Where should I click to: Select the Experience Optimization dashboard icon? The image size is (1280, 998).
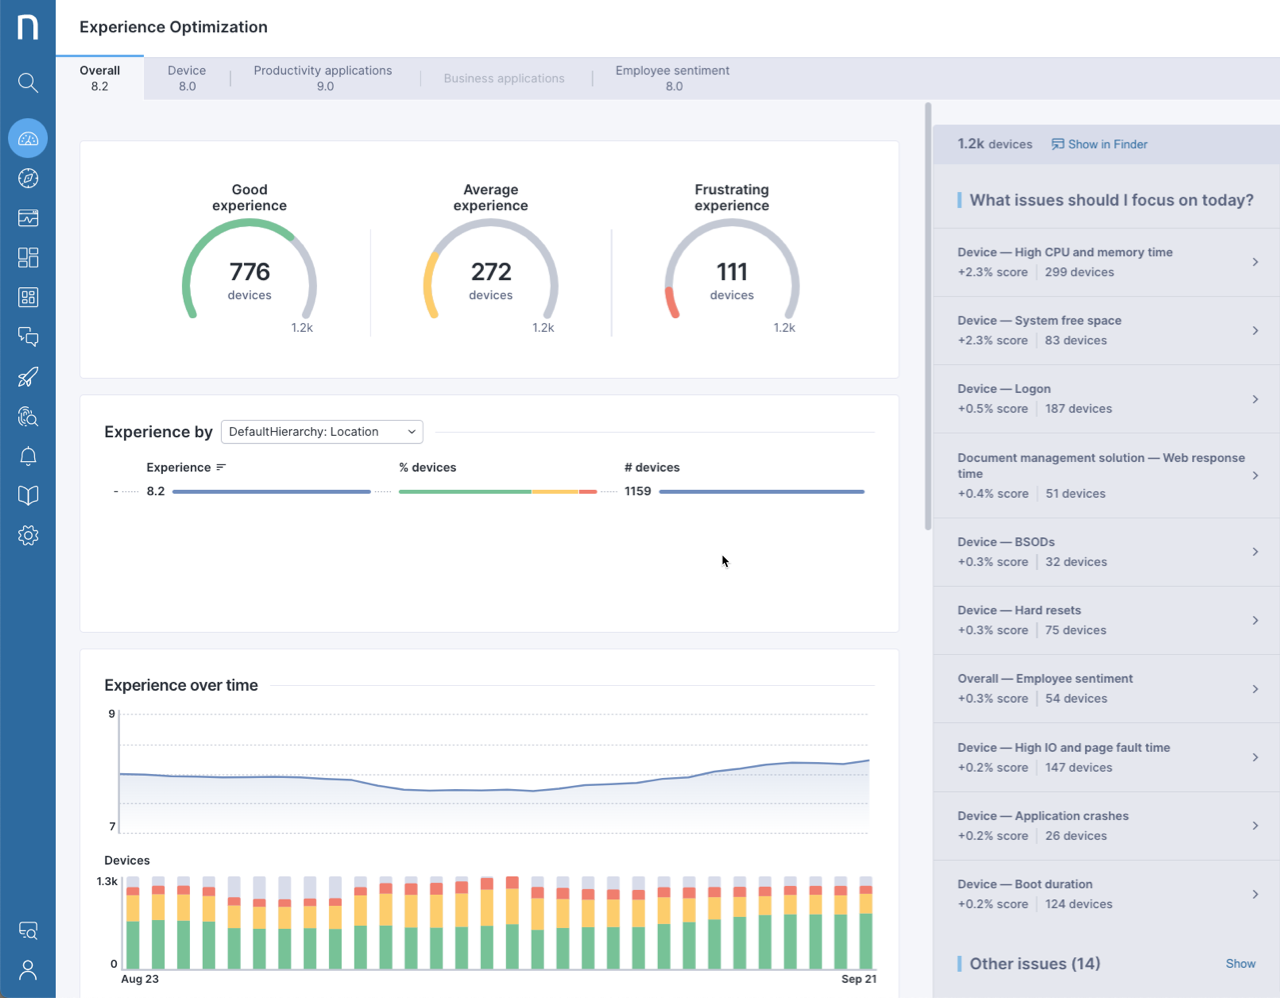pos(27,138)
